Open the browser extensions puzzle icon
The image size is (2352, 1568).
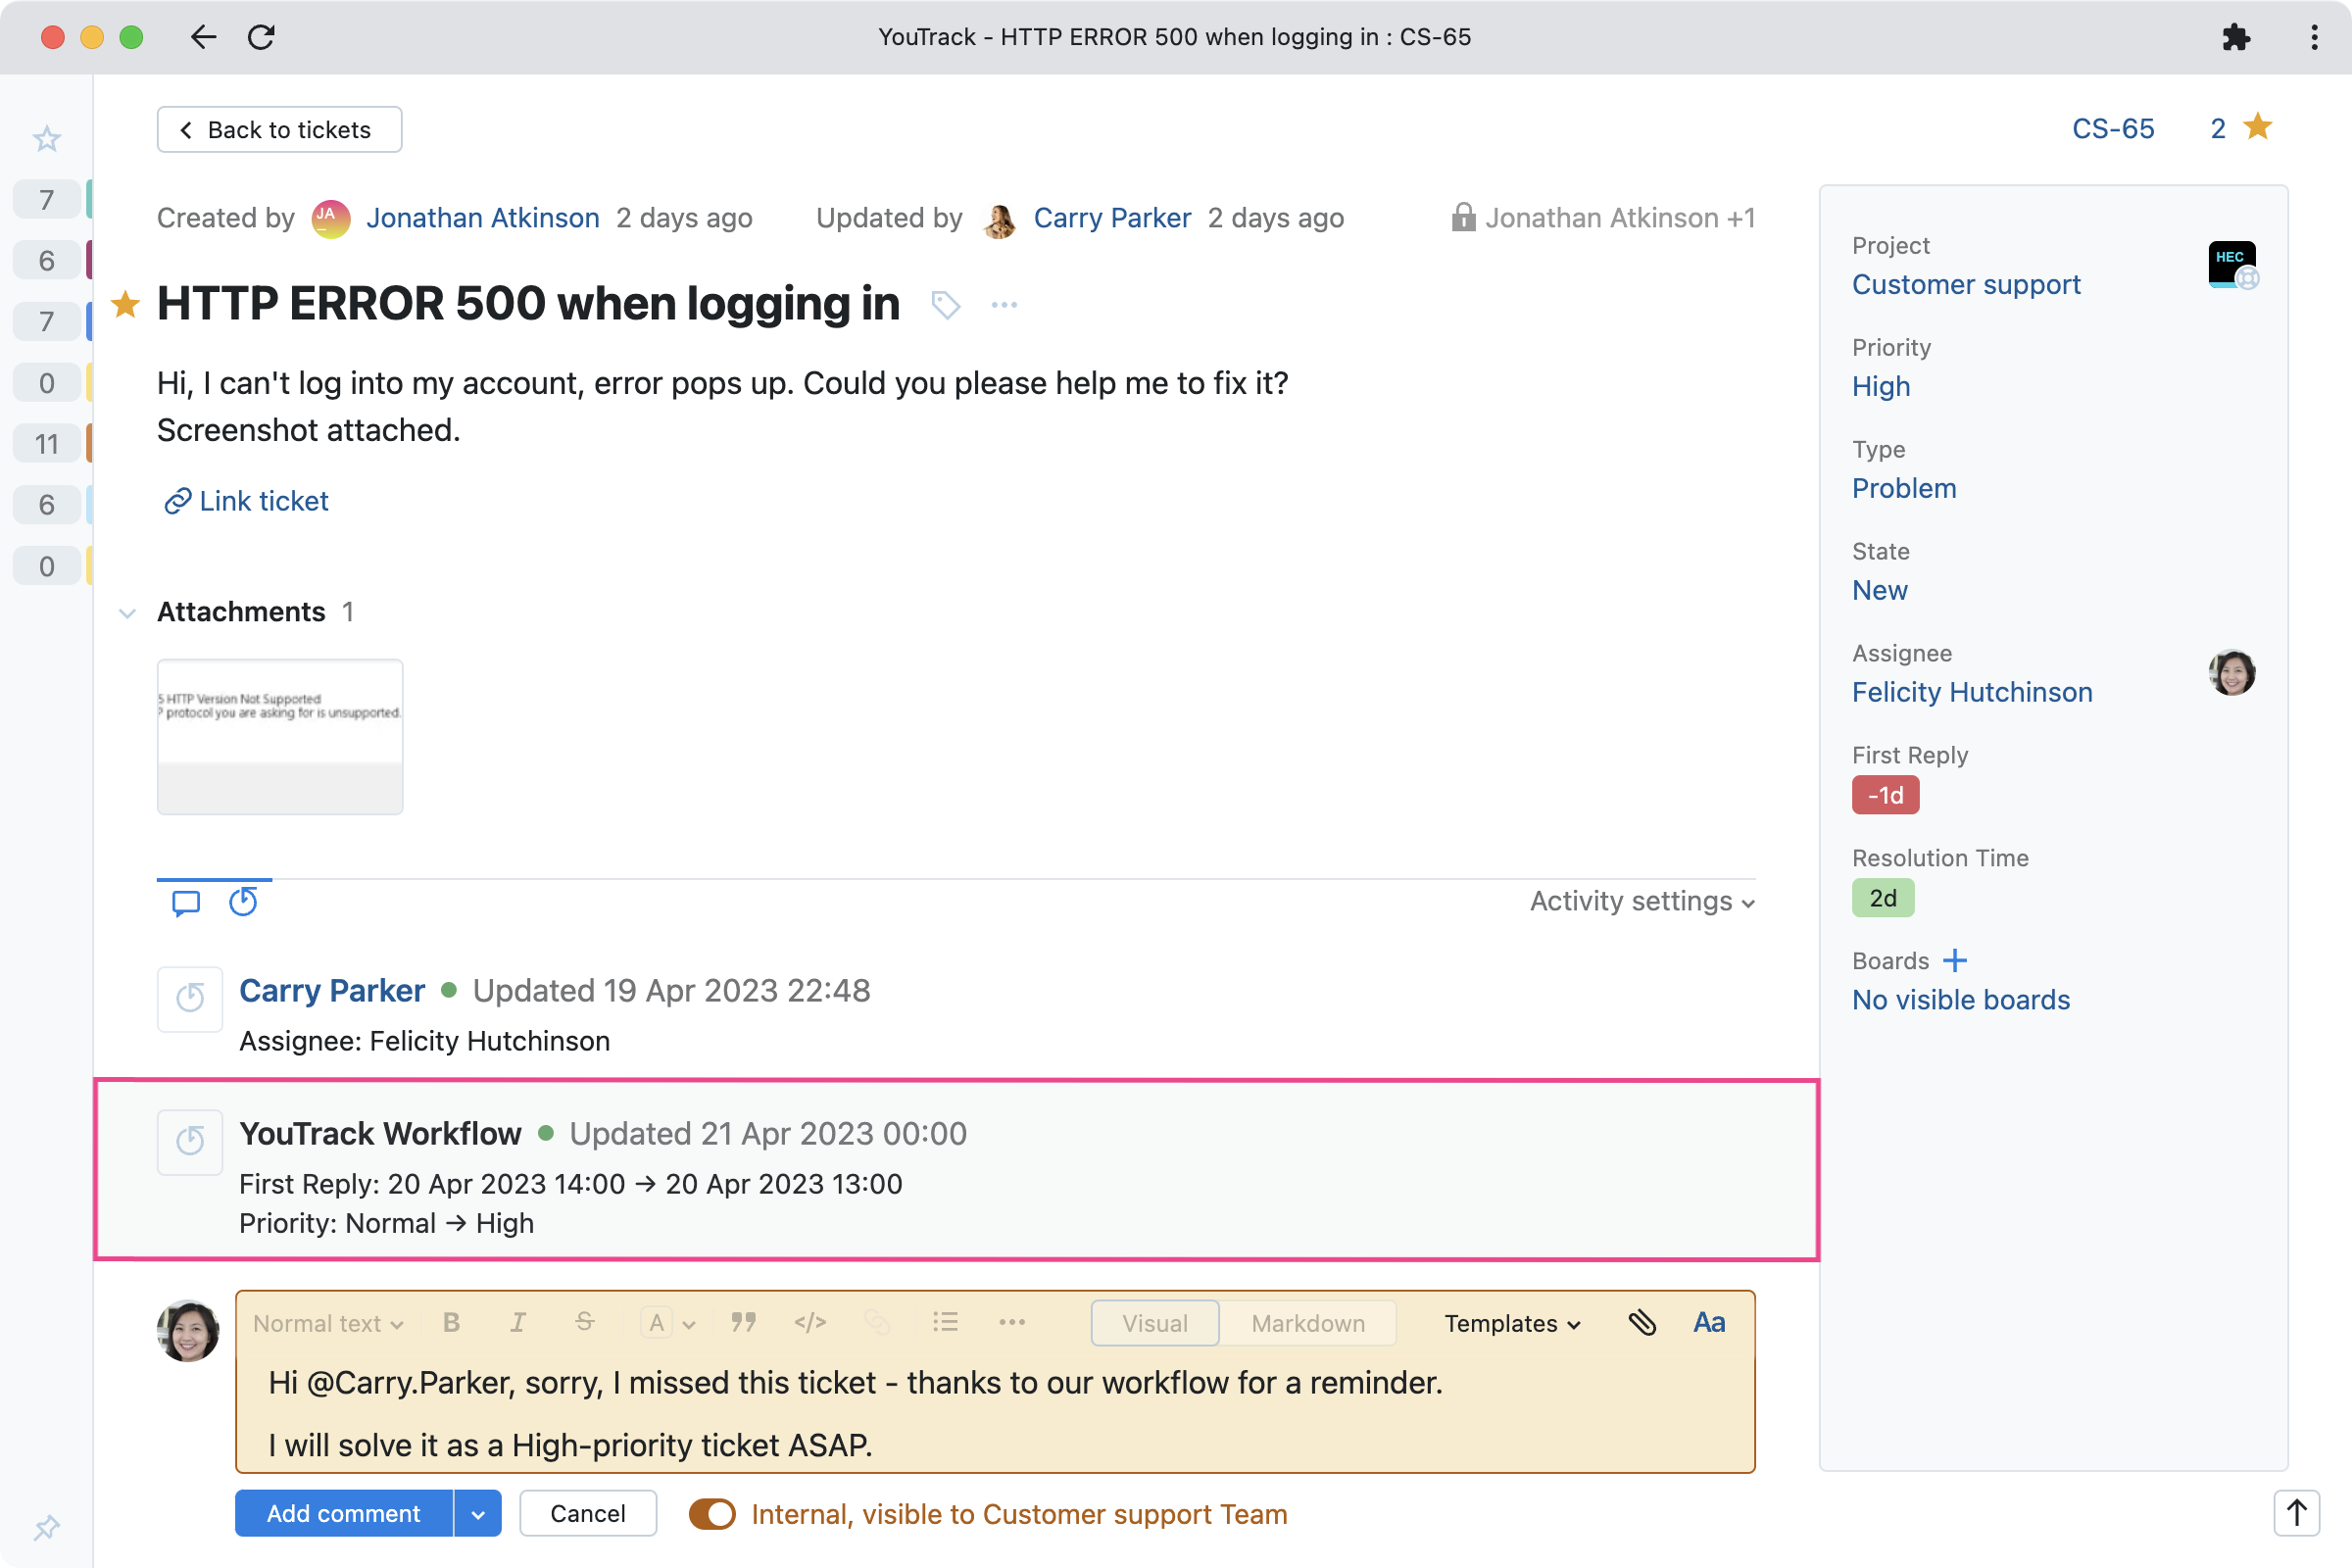pyautogui.click(x=2236, y=37)
